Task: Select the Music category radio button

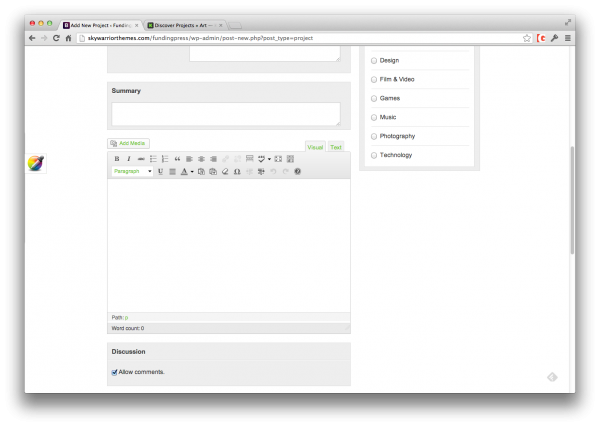Action: pos(374,117)
